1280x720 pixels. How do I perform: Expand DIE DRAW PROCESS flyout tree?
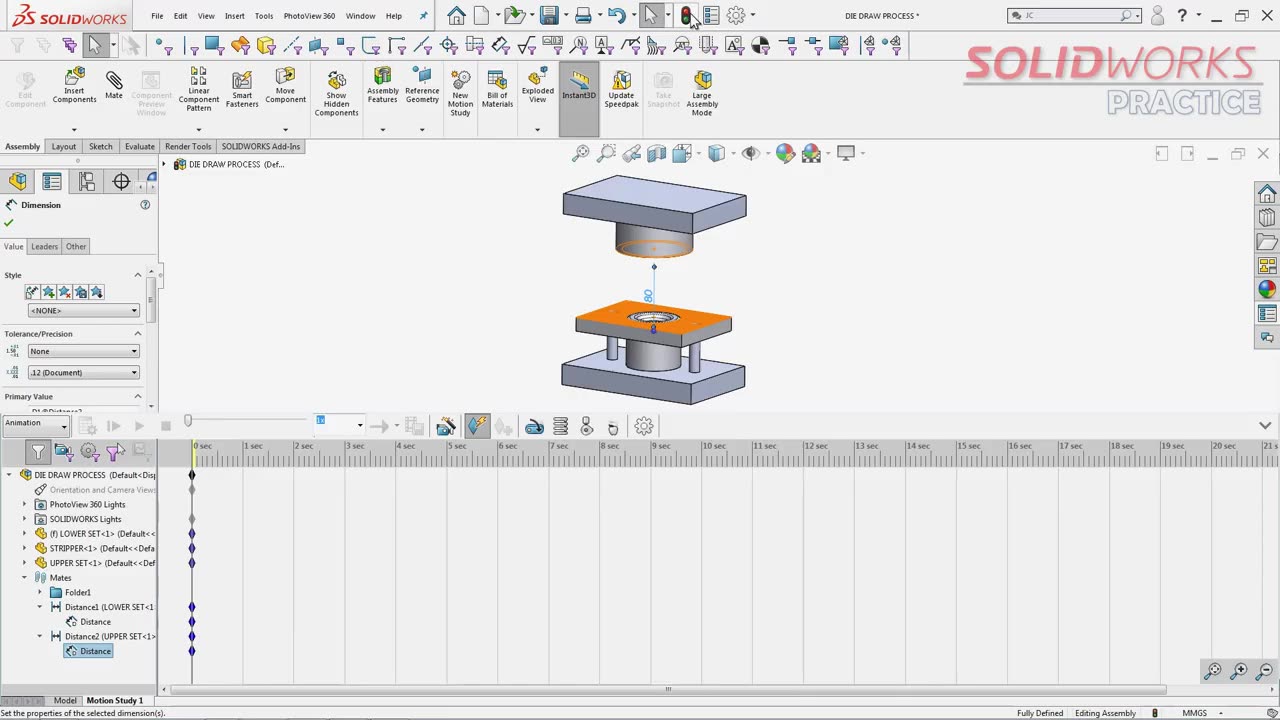click(x=166, y=164)
